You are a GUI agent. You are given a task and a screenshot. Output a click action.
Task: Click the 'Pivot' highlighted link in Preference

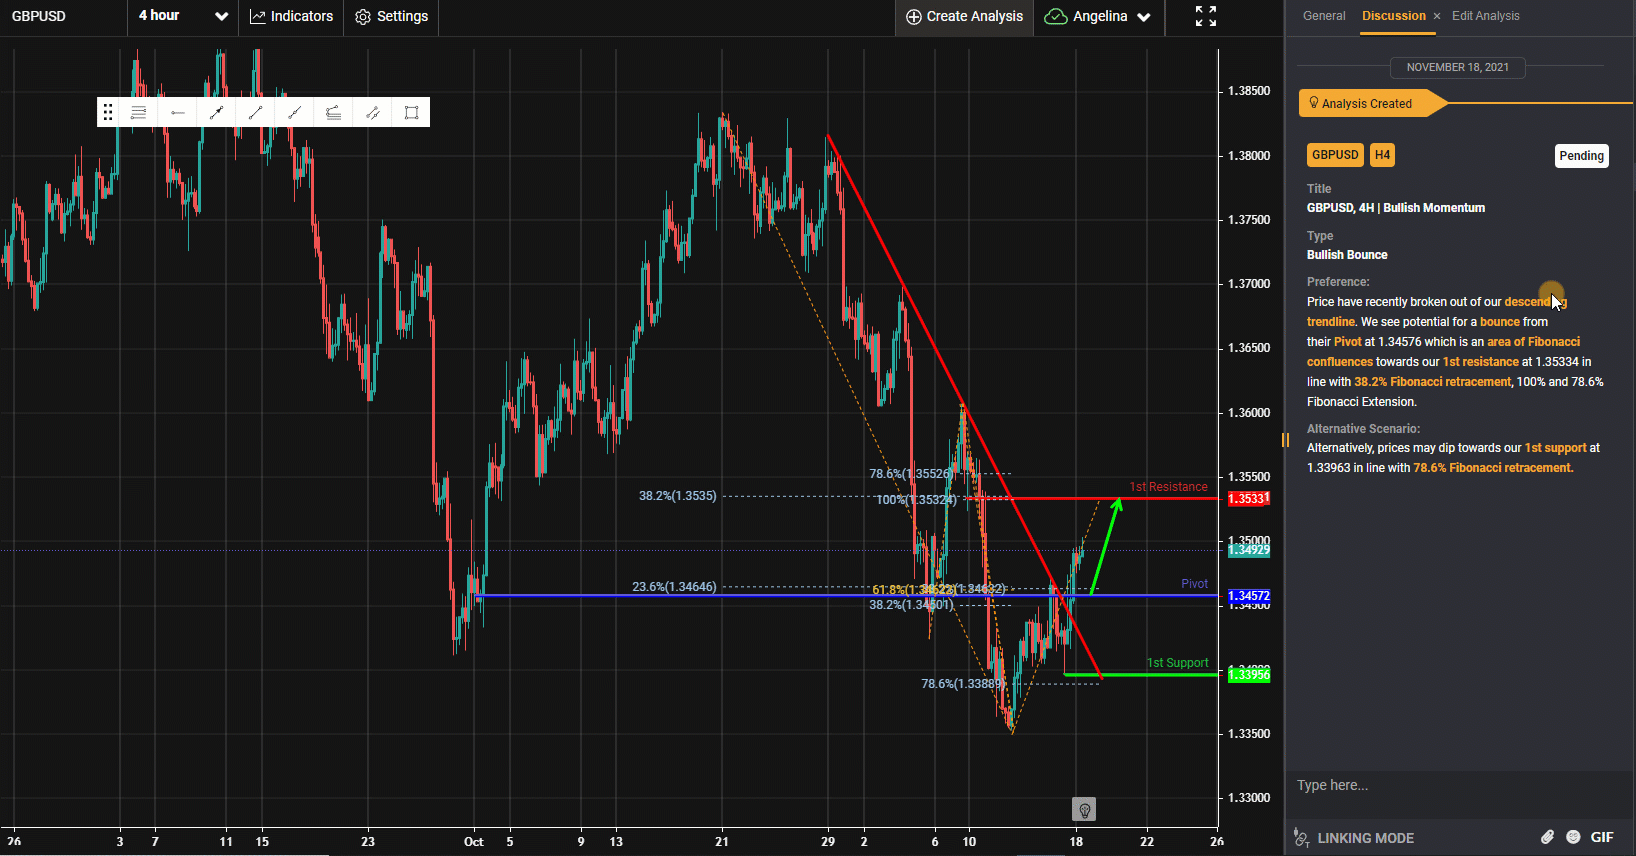pos(1347,342)
